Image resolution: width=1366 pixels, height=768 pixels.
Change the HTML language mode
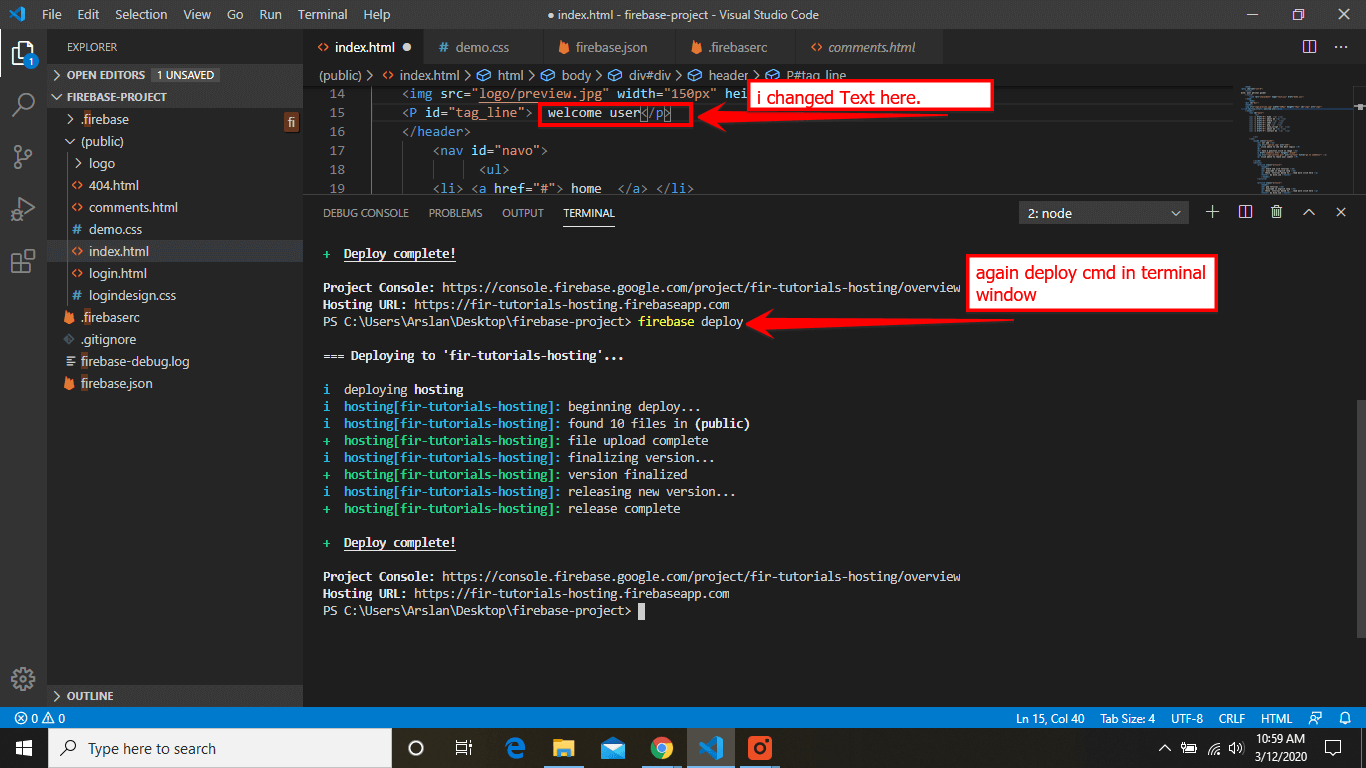(1276, 718)
